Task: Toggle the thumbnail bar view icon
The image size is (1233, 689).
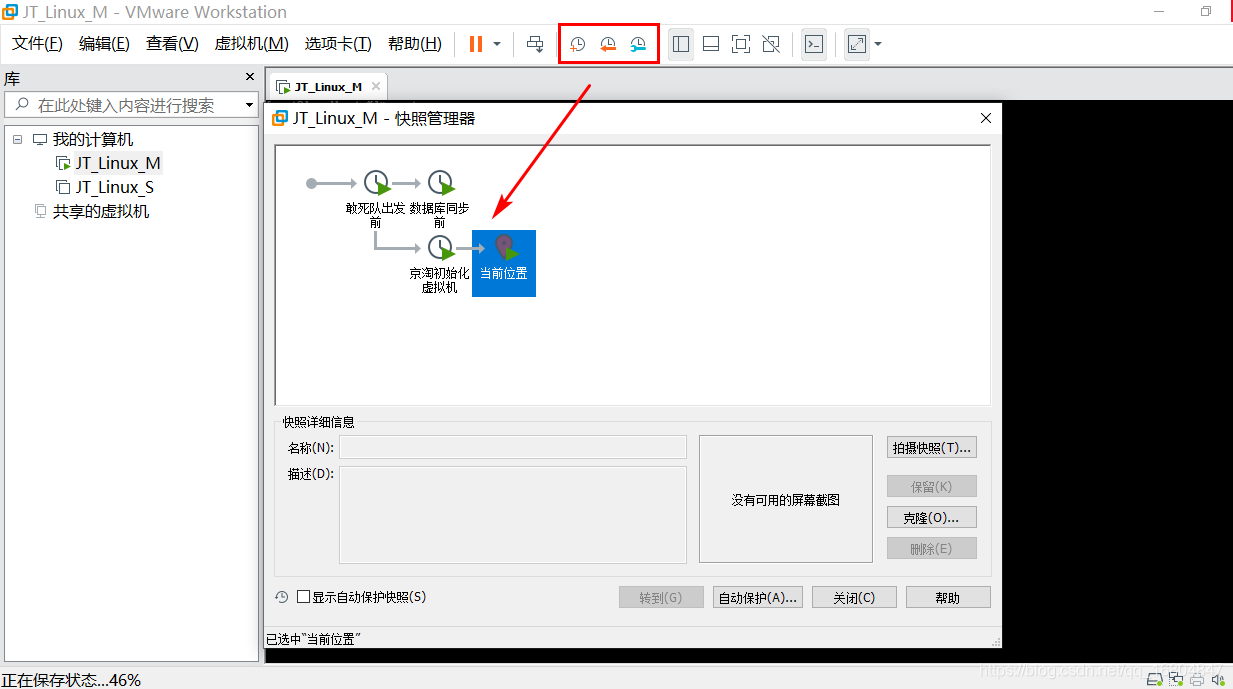Action: tap(711, 44)
